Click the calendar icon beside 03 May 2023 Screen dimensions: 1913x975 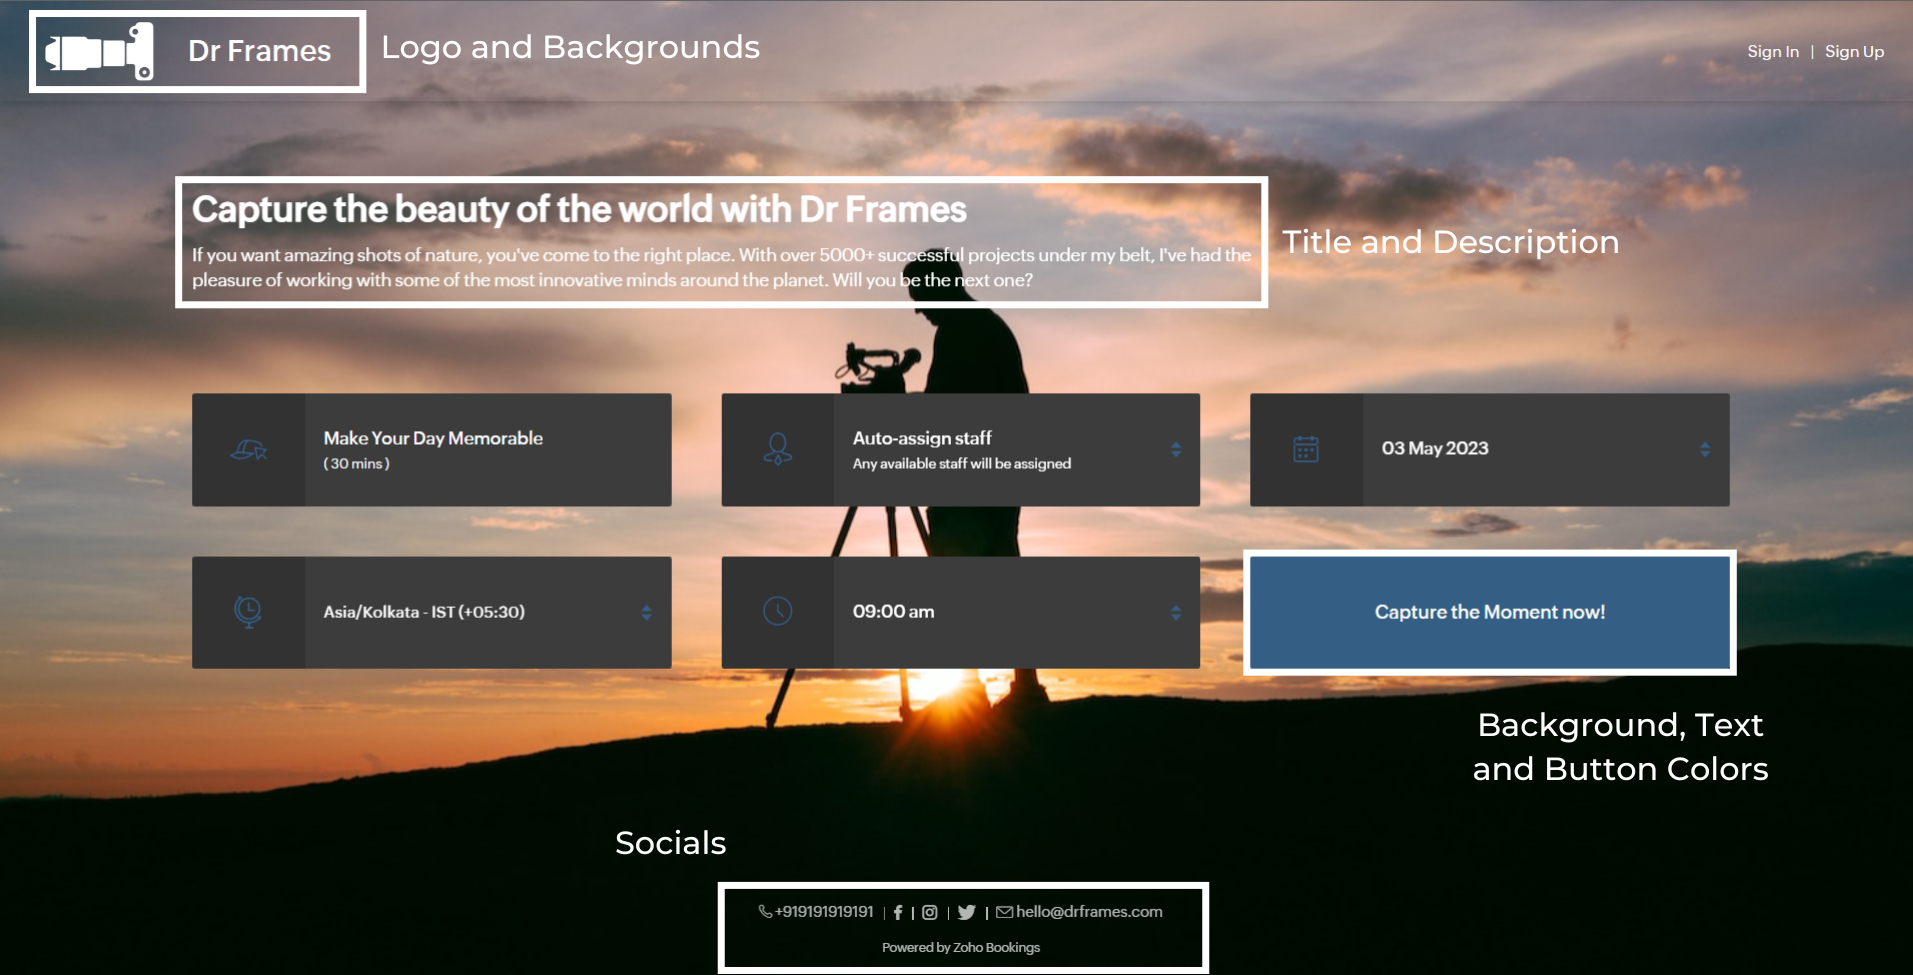click(x=1306, y=449)
